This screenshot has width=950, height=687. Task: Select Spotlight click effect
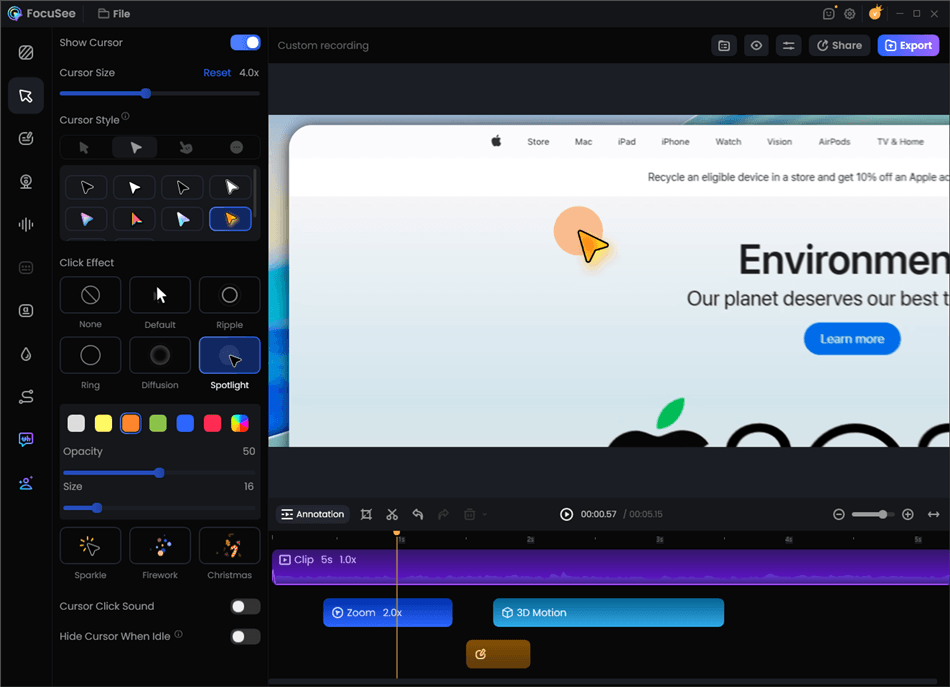(x=230, y=356)
